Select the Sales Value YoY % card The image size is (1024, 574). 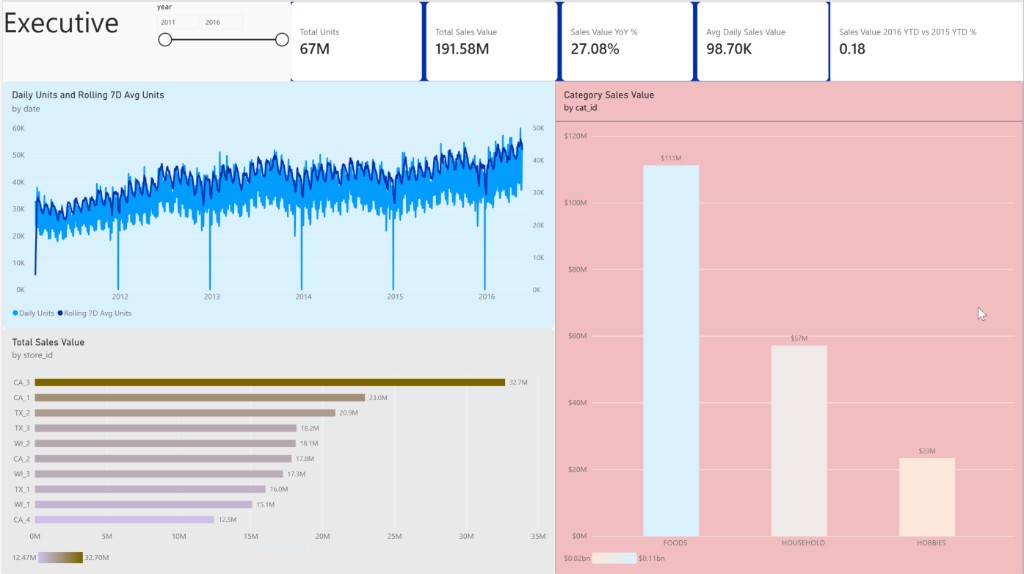point(627,41)
